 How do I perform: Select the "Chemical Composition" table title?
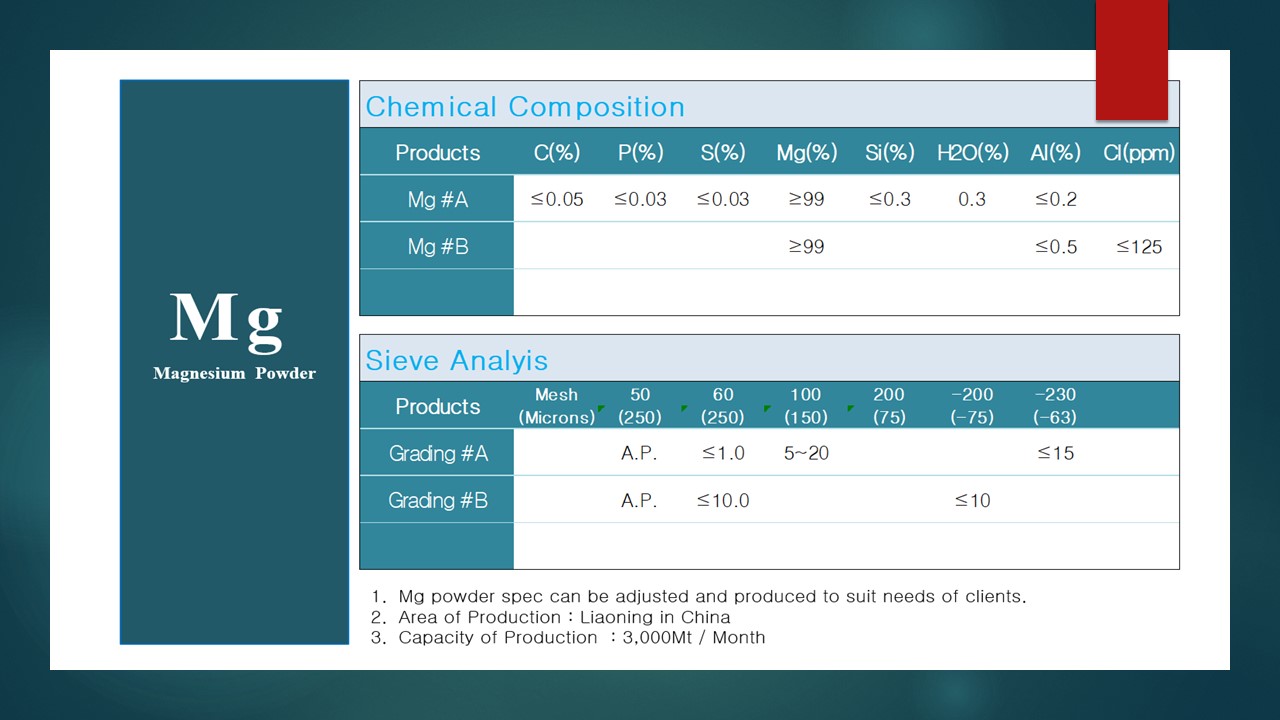525,107
